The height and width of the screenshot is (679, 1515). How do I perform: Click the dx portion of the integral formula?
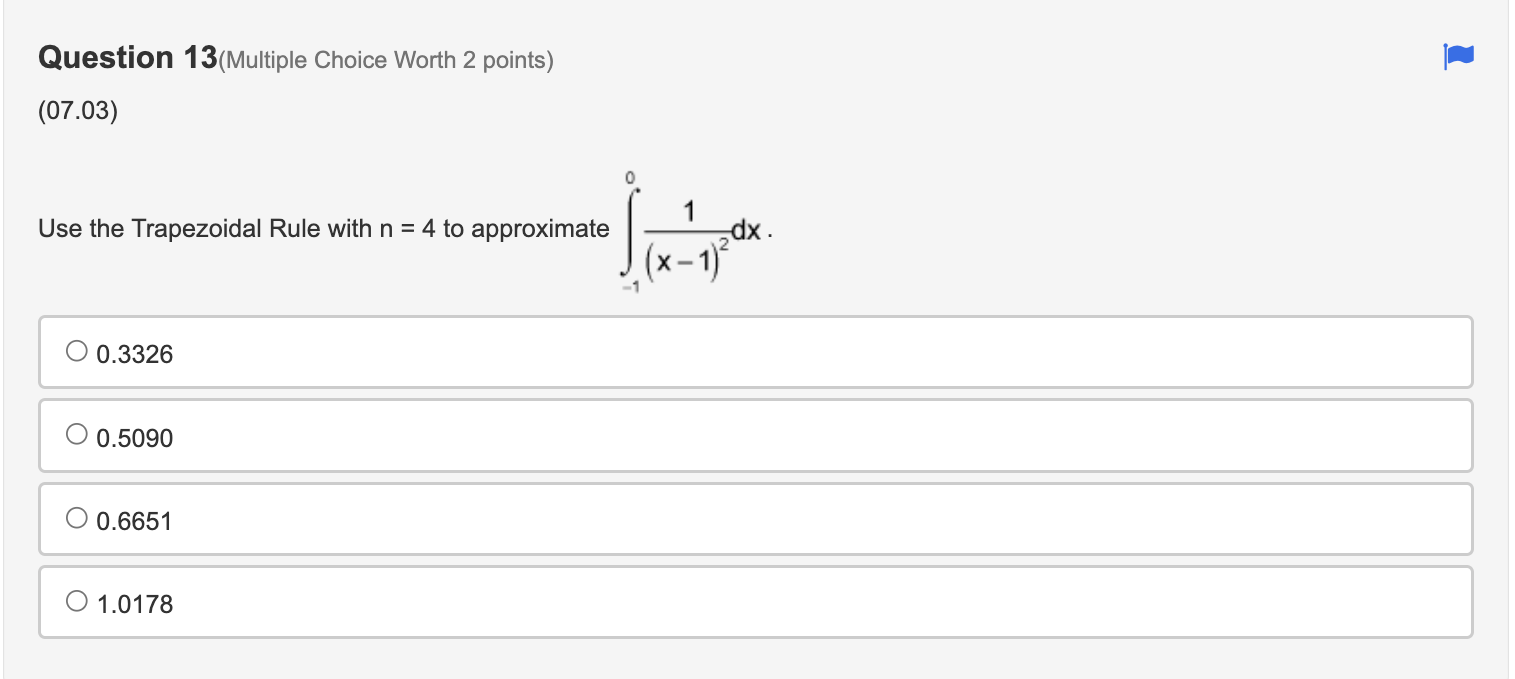tap(752, 228)
